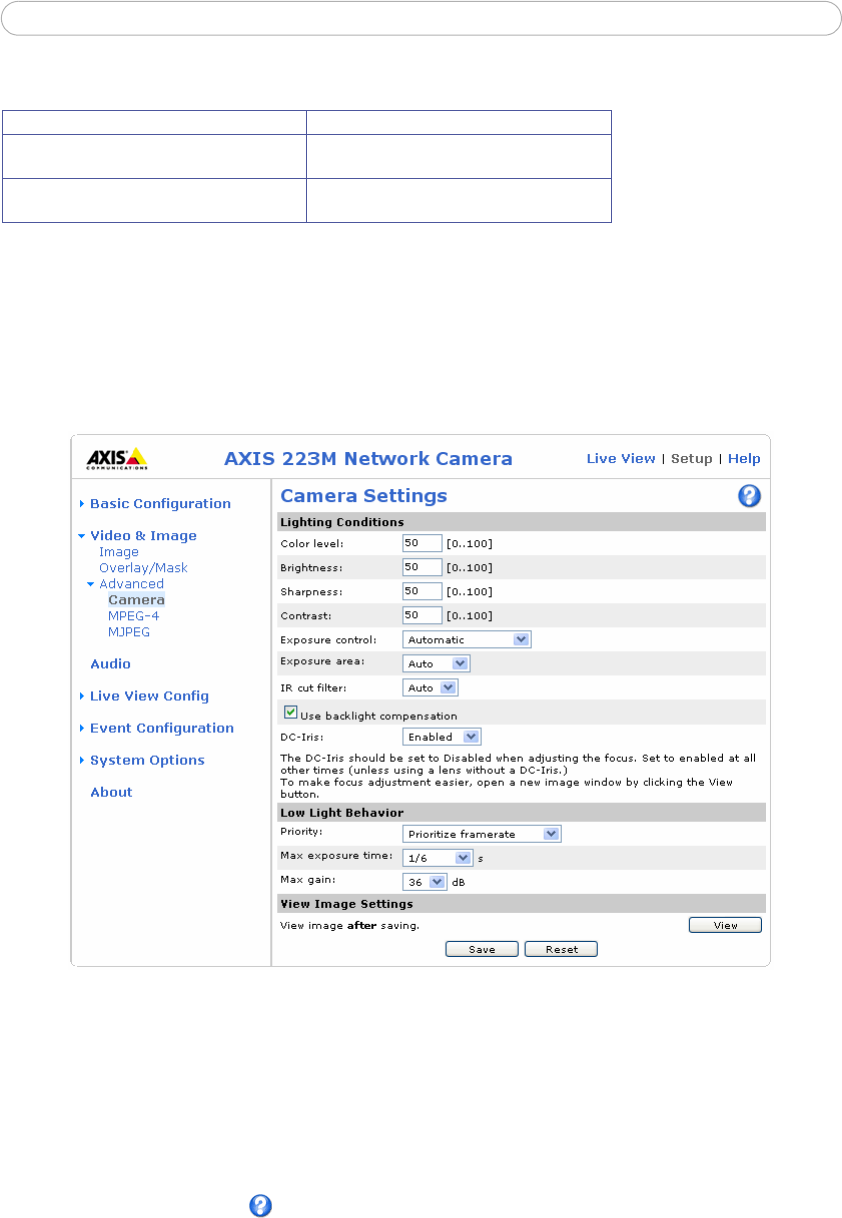Click the Setup link in header
Screen dimensions: 842x1218
click(x=692, y=459)
